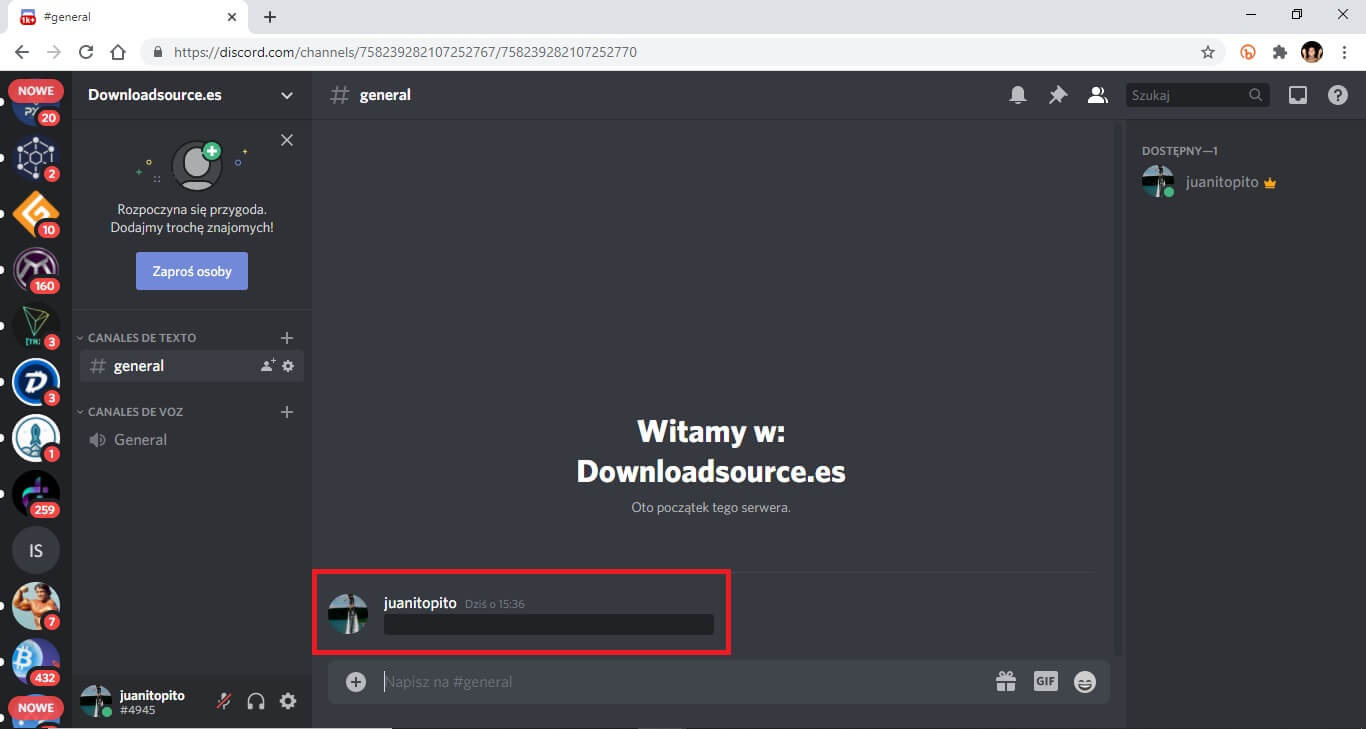This screenshot has width=1366, height=729.
Task: Click the orange extension icon in toolbar
Action: (1248, 52)
